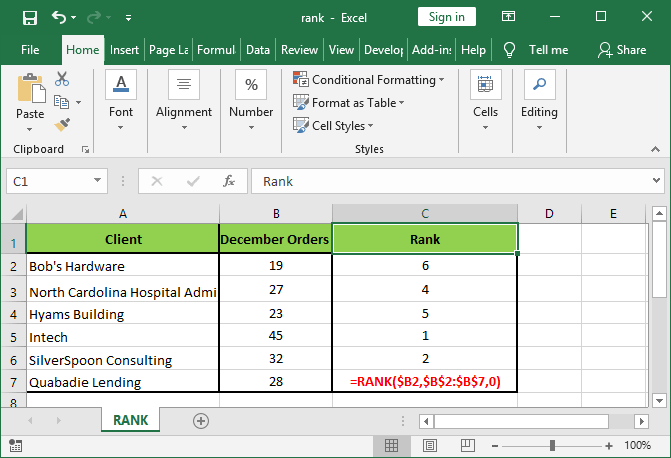Open the Developer tab

pos(383,50)
